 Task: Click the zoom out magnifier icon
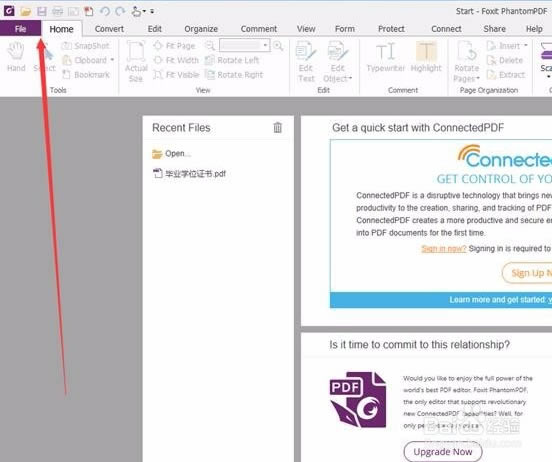(x=210, y=45)
